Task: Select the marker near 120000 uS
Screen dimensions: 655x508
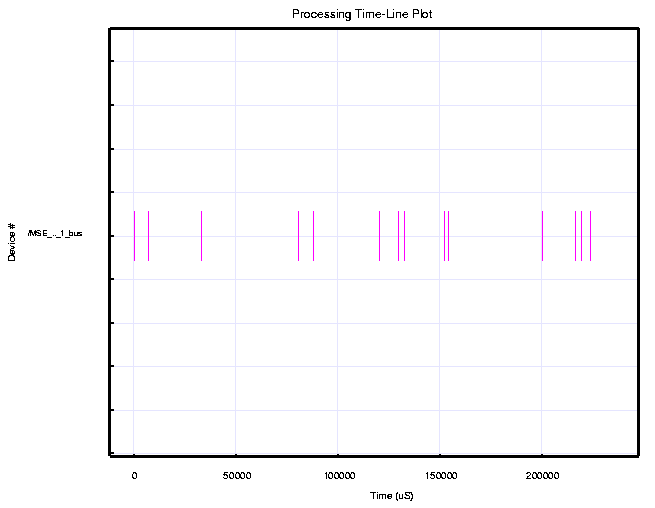Action: click(x=379, y=236)
